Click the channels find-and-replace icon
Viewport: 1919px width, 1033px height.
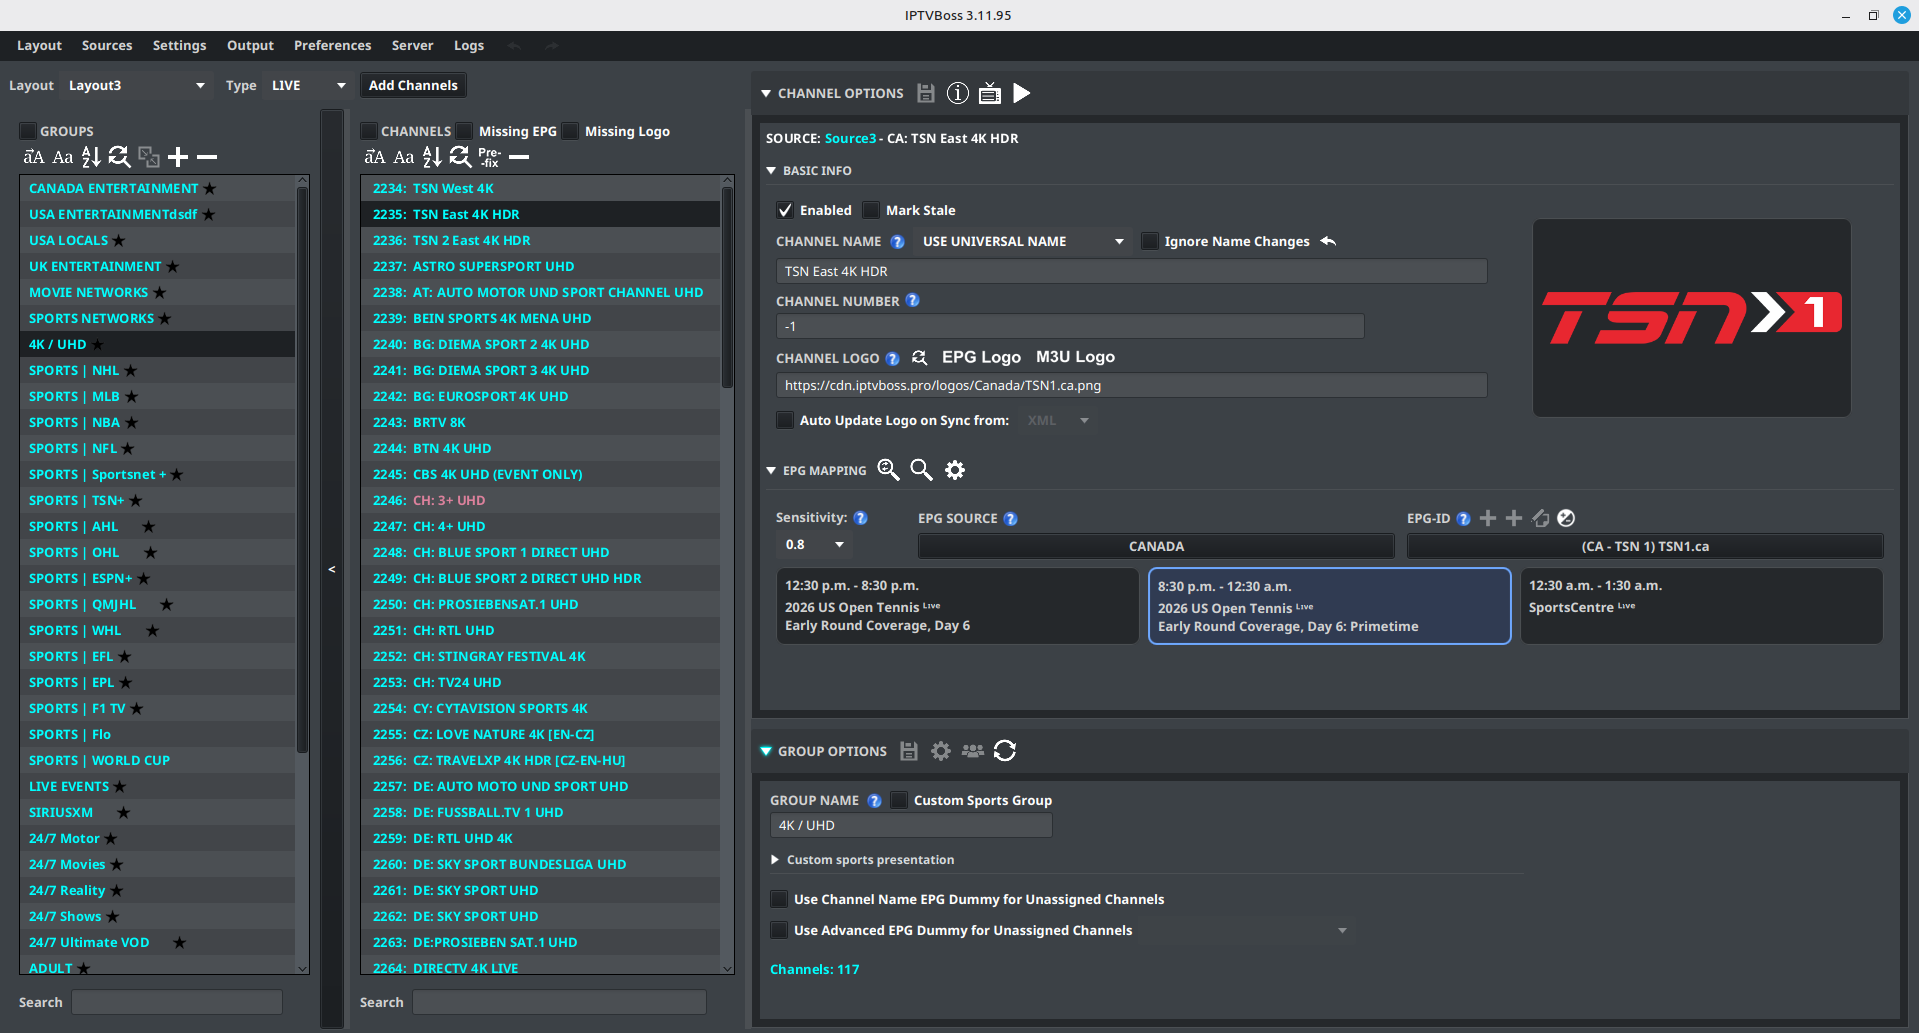coord(460,157)
